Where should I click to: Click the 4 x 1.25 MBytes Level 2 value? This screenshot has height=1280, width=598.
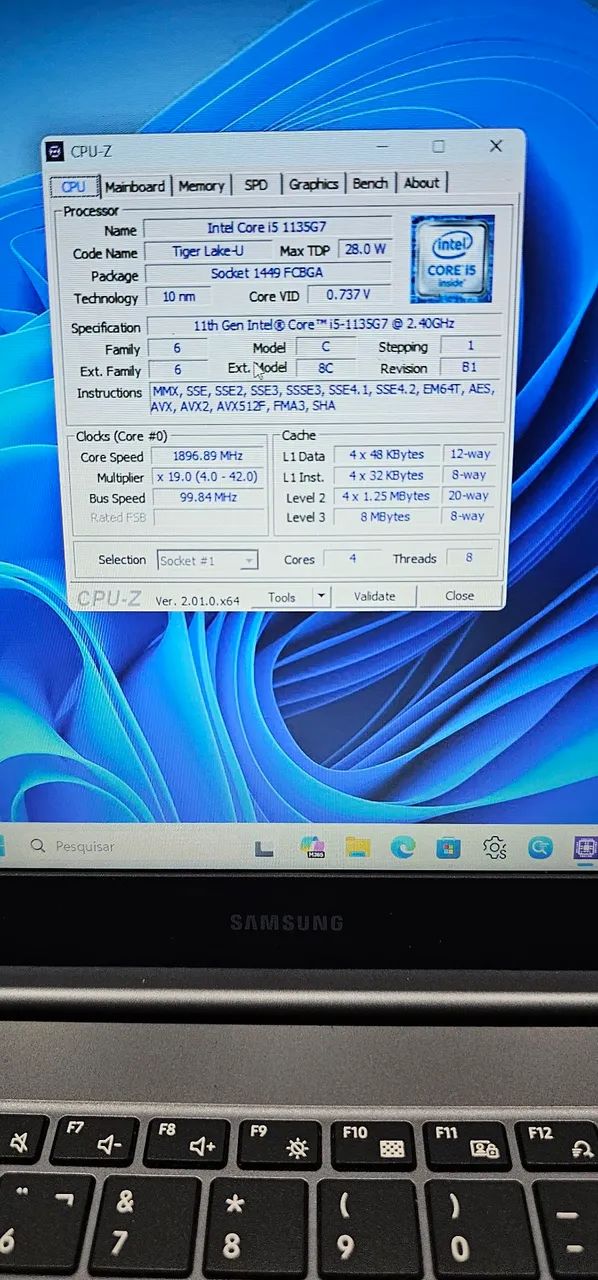(x=387, y=496)
